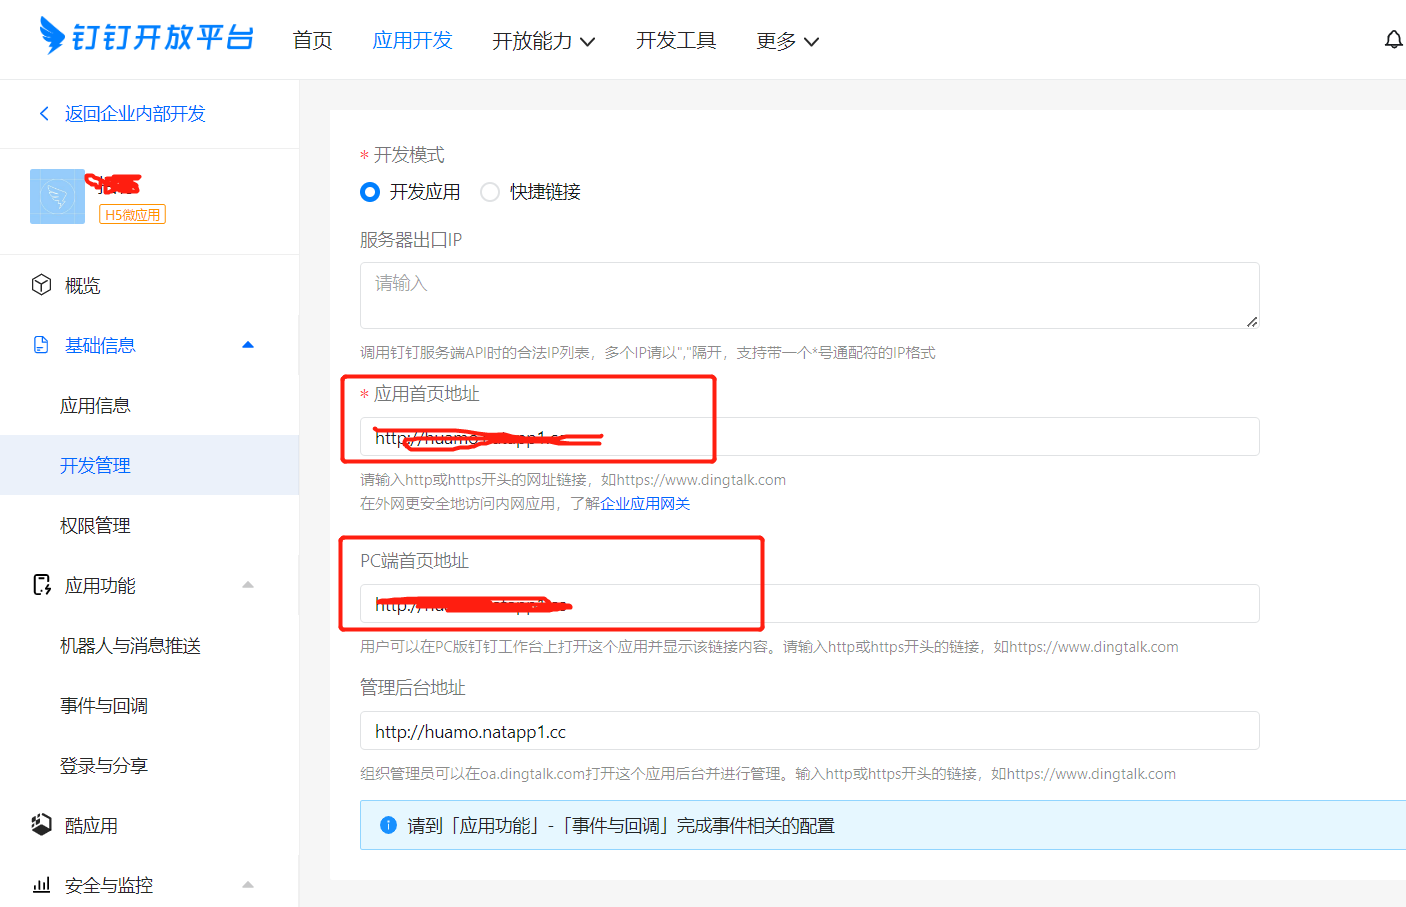Collapse the 基础信息 section arrow
This screenshot has width=1406, height=907.
248,345
